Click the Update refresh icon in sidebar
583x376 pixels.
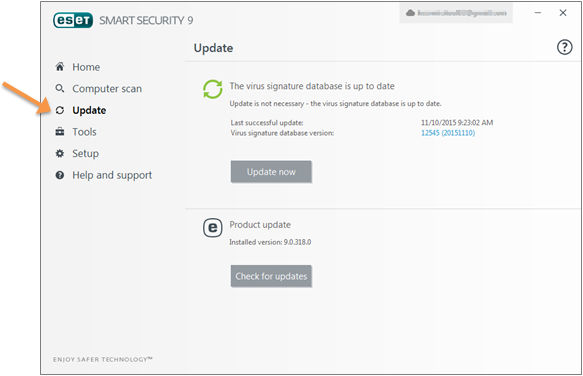coord(59,110)
